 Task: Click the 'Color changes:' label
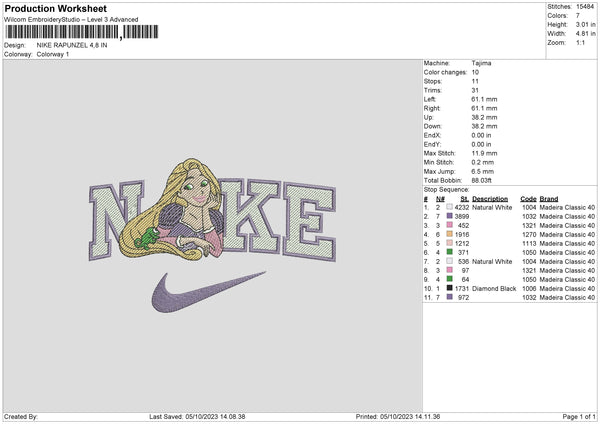(x=445, y=72)
